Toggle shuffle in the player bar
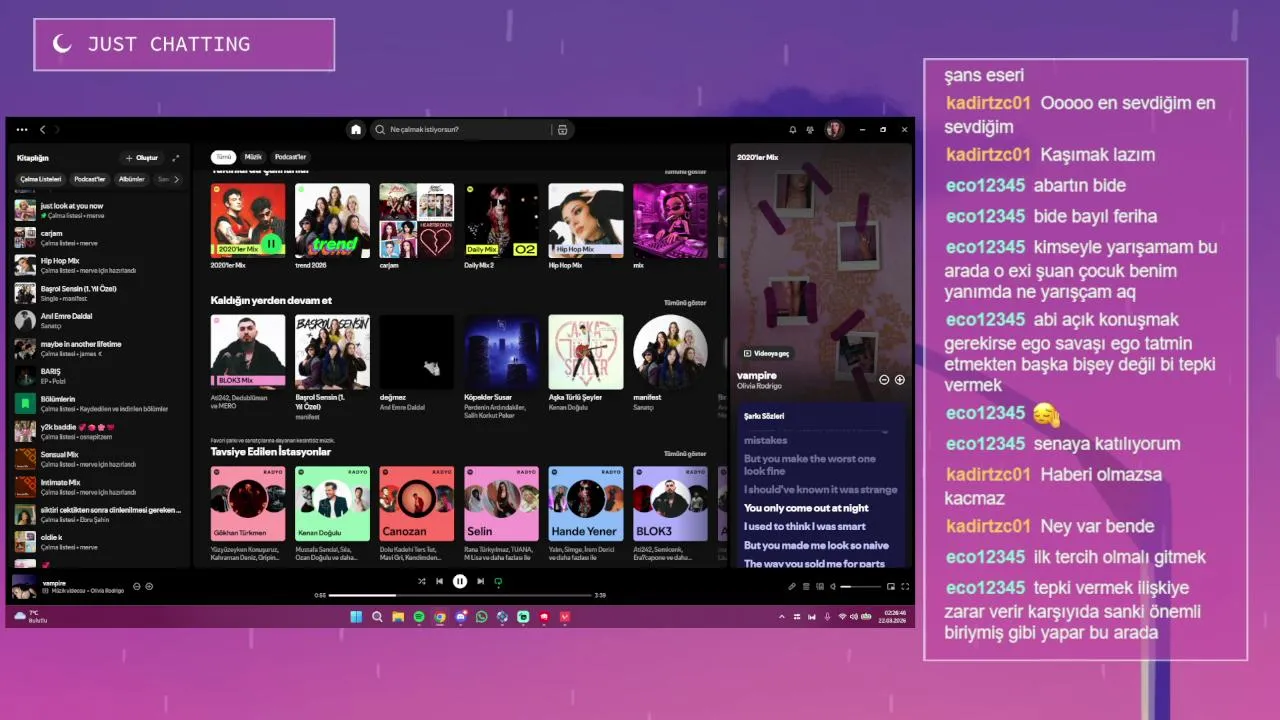Screen dimensions: 1280x720 pos(421,581)
